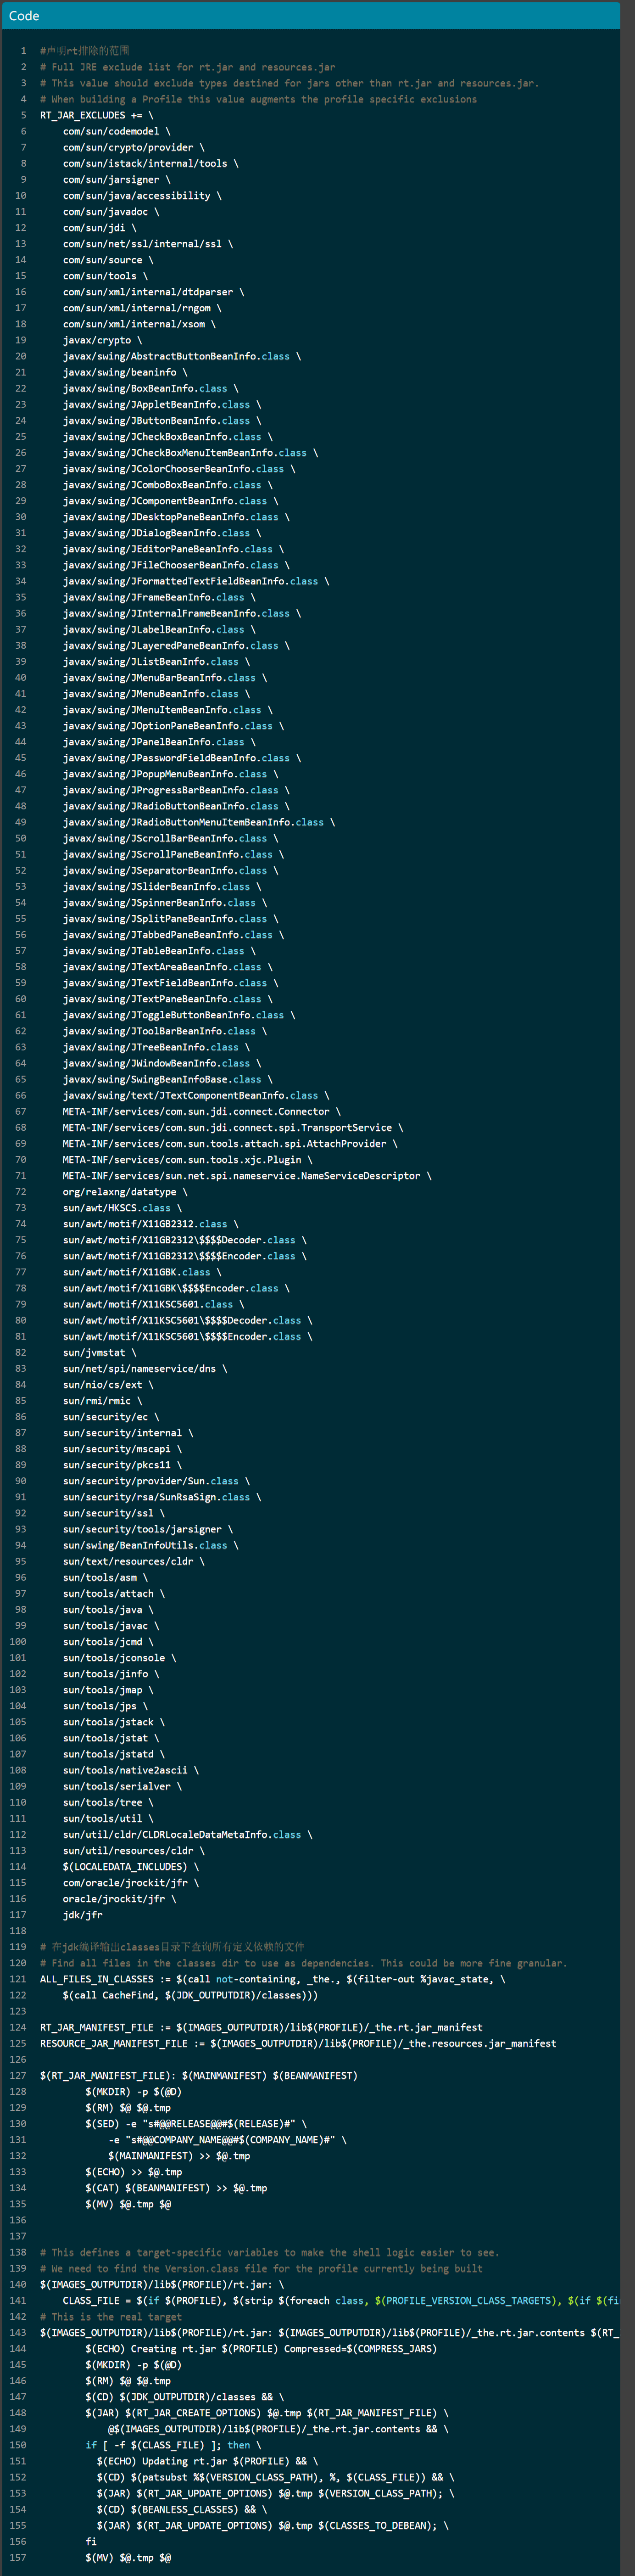Click the "sun/security/mscapi" line
635x2576 pixels.
[x=122, y=1449]
